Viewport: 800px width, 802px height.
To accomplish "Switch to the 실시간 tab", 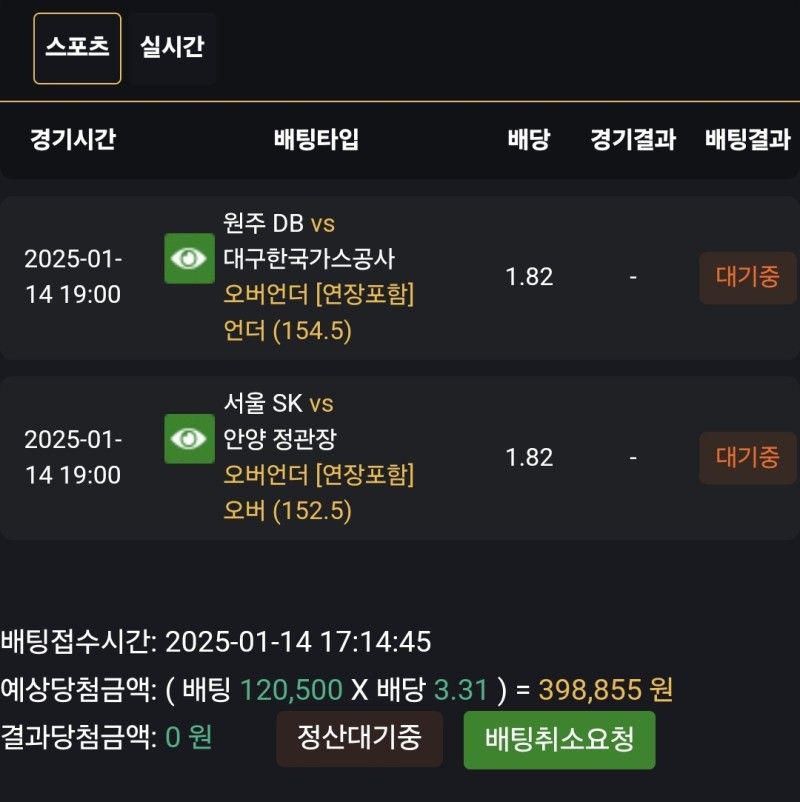I will (x=172, y=48).
